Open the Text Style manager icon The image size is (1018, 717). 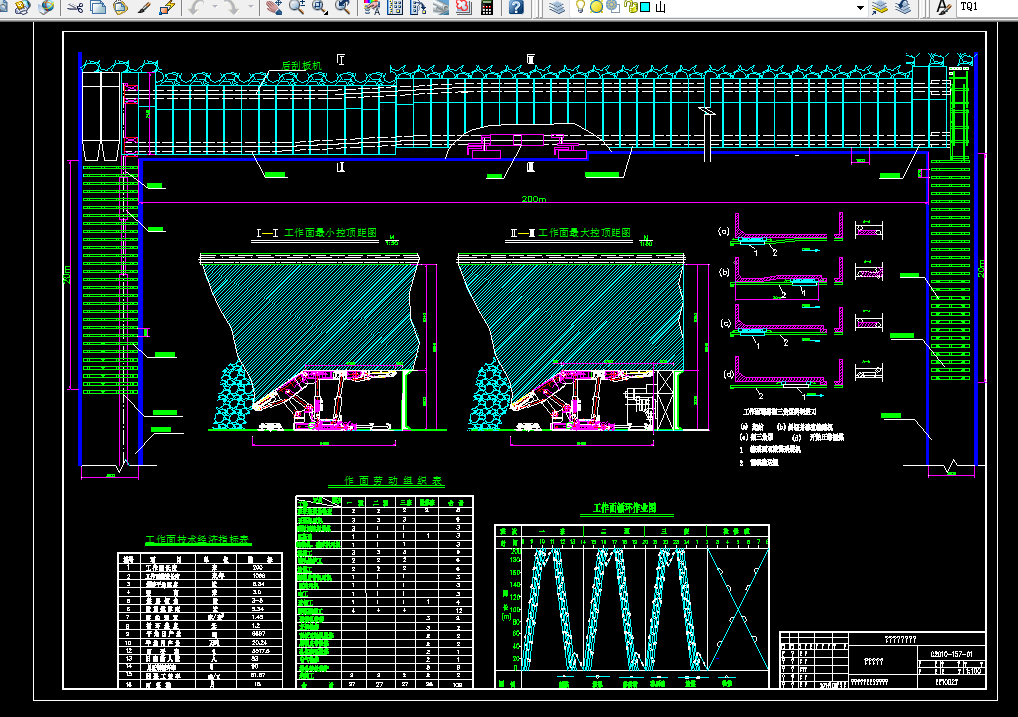(x=943, y=8)
